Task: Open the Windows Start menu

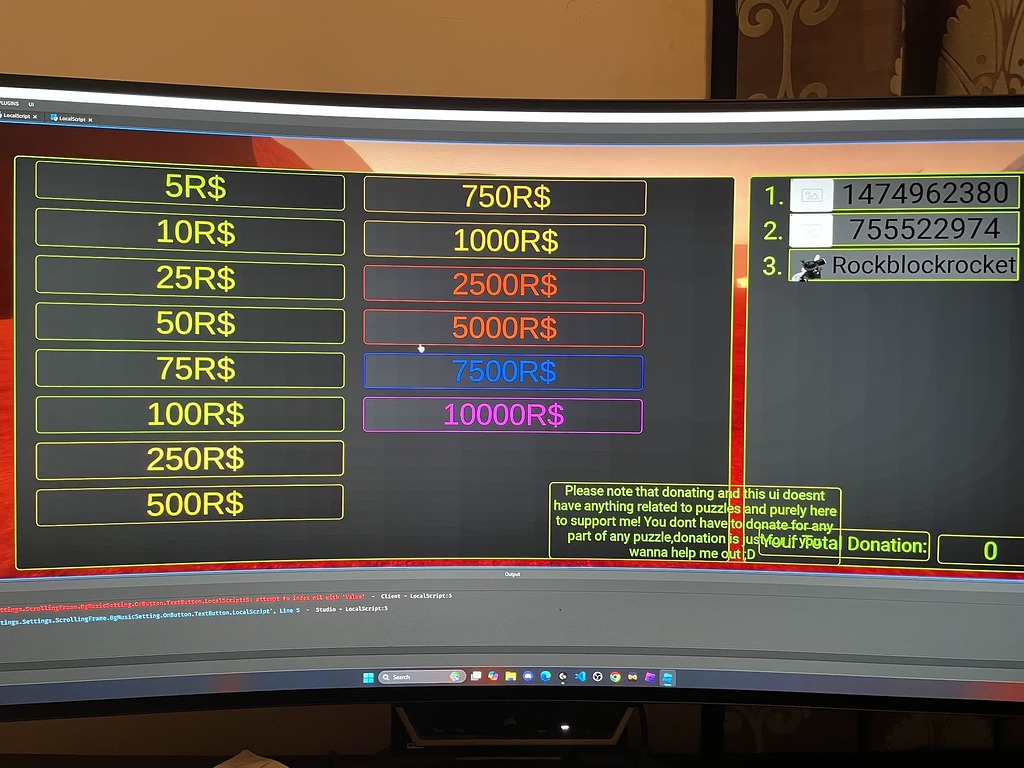Action: point(368,677)
